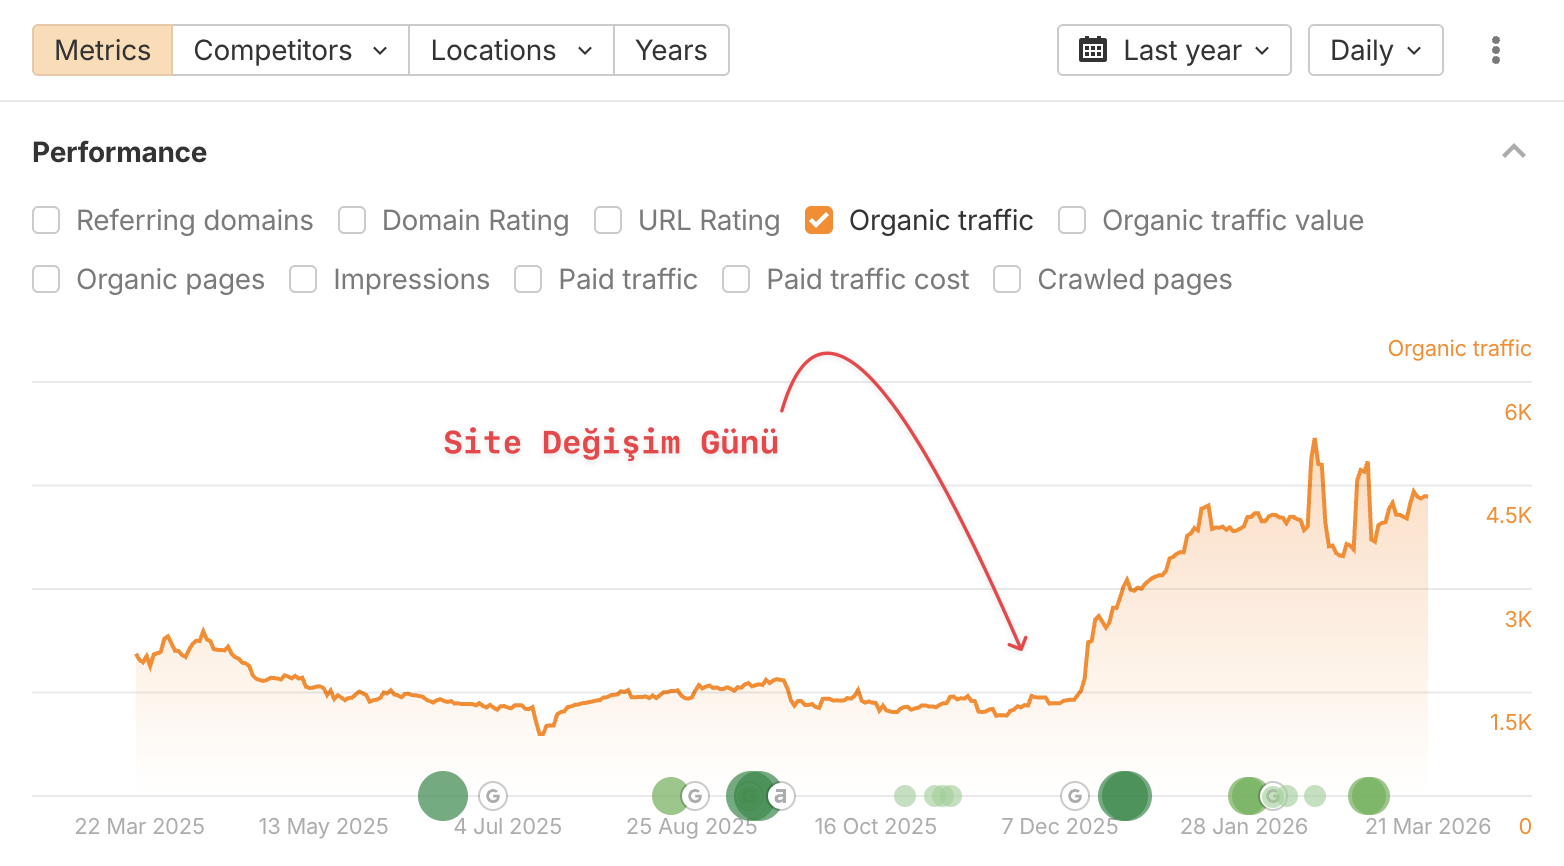Click the green event marker near 21 Mar 2026

coord(1369,795)
